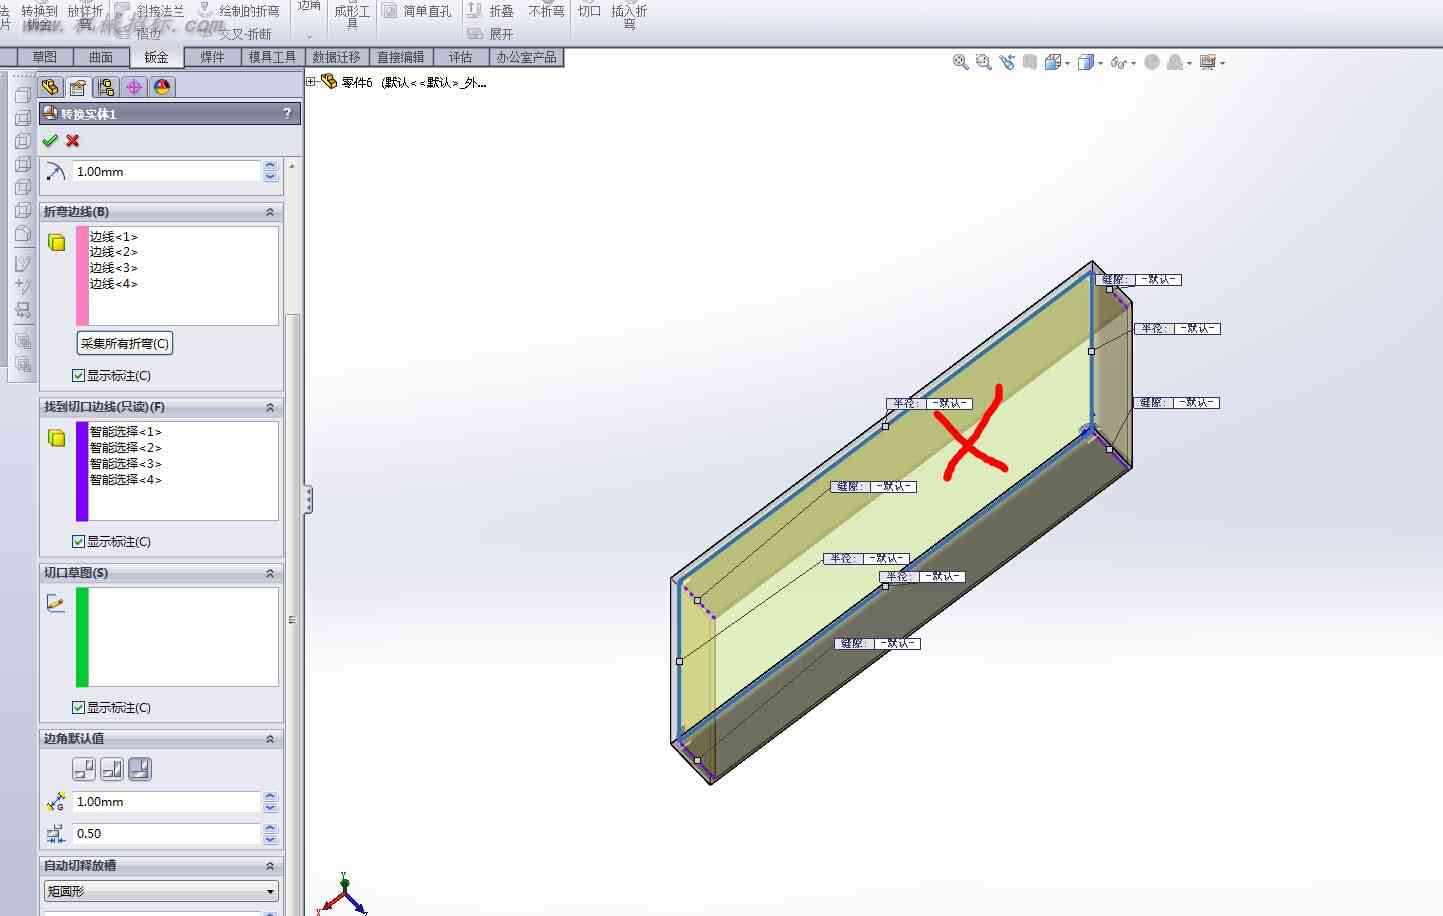Select the underlap corner type icon

[x=140, y=769]
